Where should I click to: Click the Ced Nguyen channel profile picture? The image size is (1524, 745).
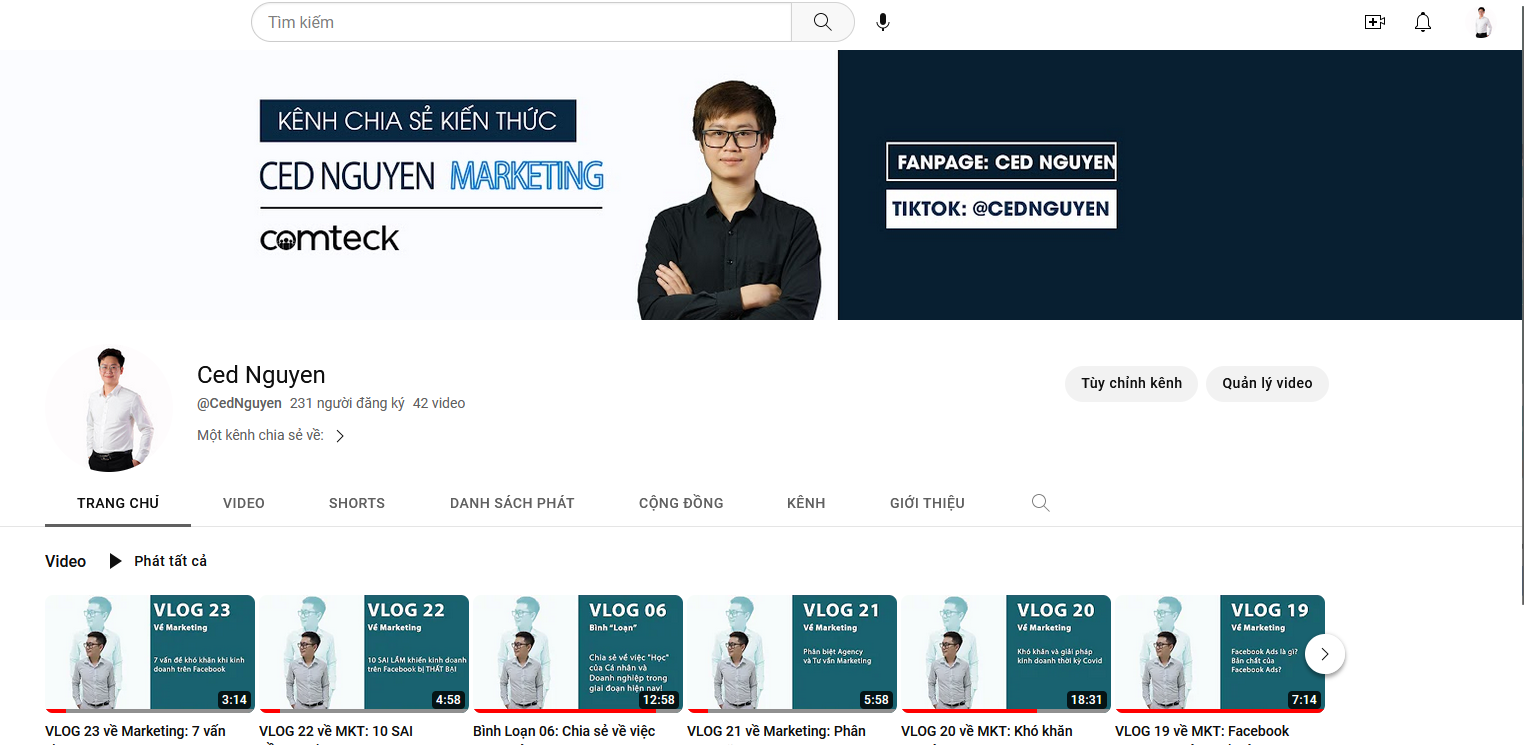coord(109,408)
